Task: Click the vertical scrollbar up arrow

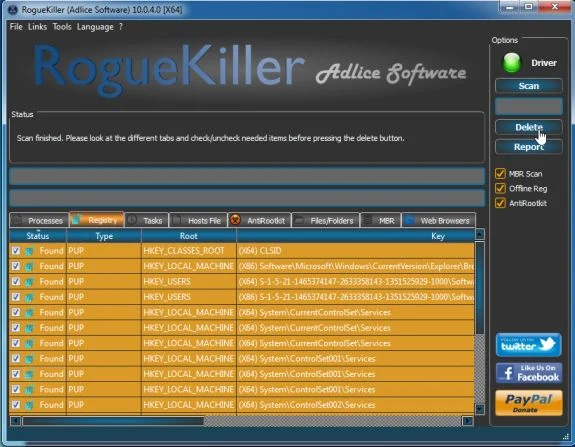Action: coord(480,234)
